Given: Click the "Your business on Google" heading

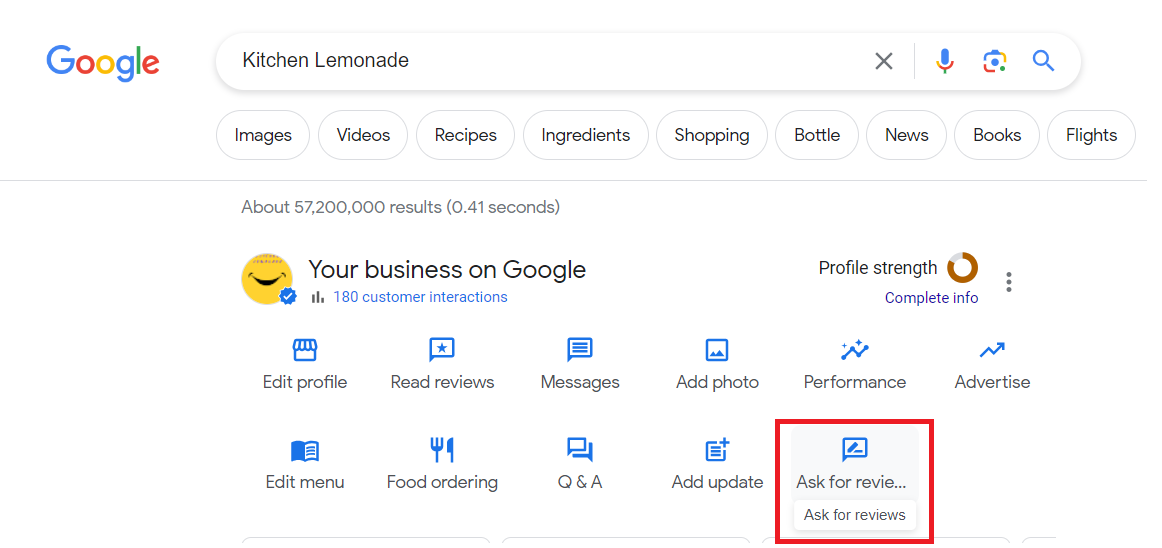Looking at the screenshot, I should [x=447, y=269].
